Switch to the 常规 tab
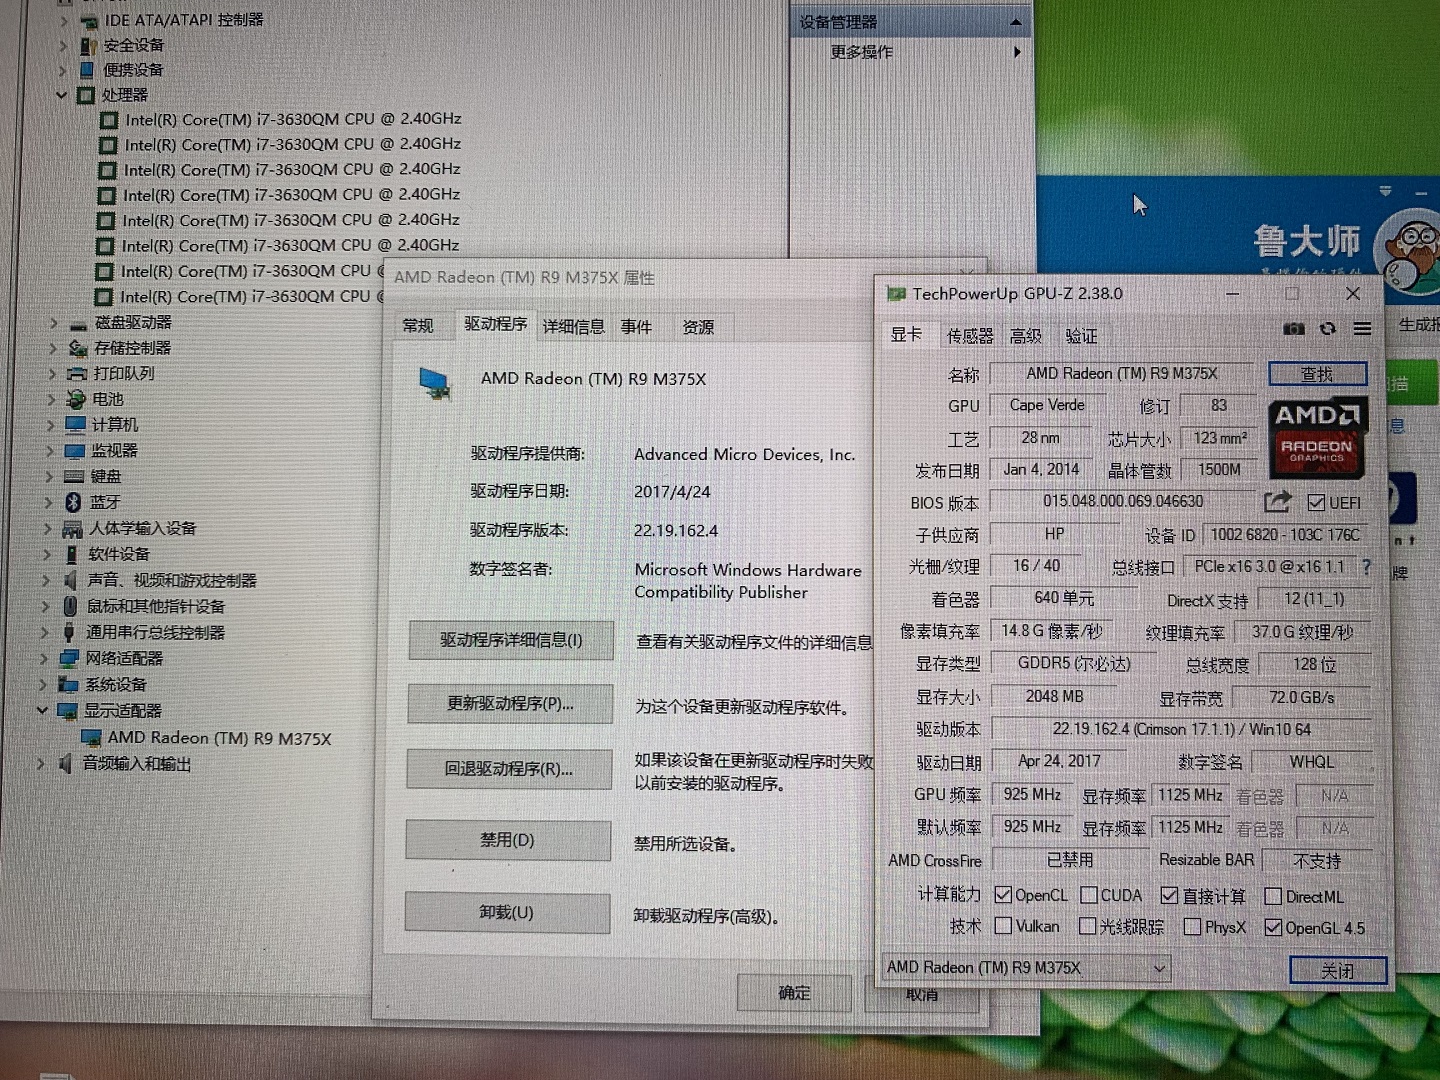The image size is (1440, 1080). (418, 326)
